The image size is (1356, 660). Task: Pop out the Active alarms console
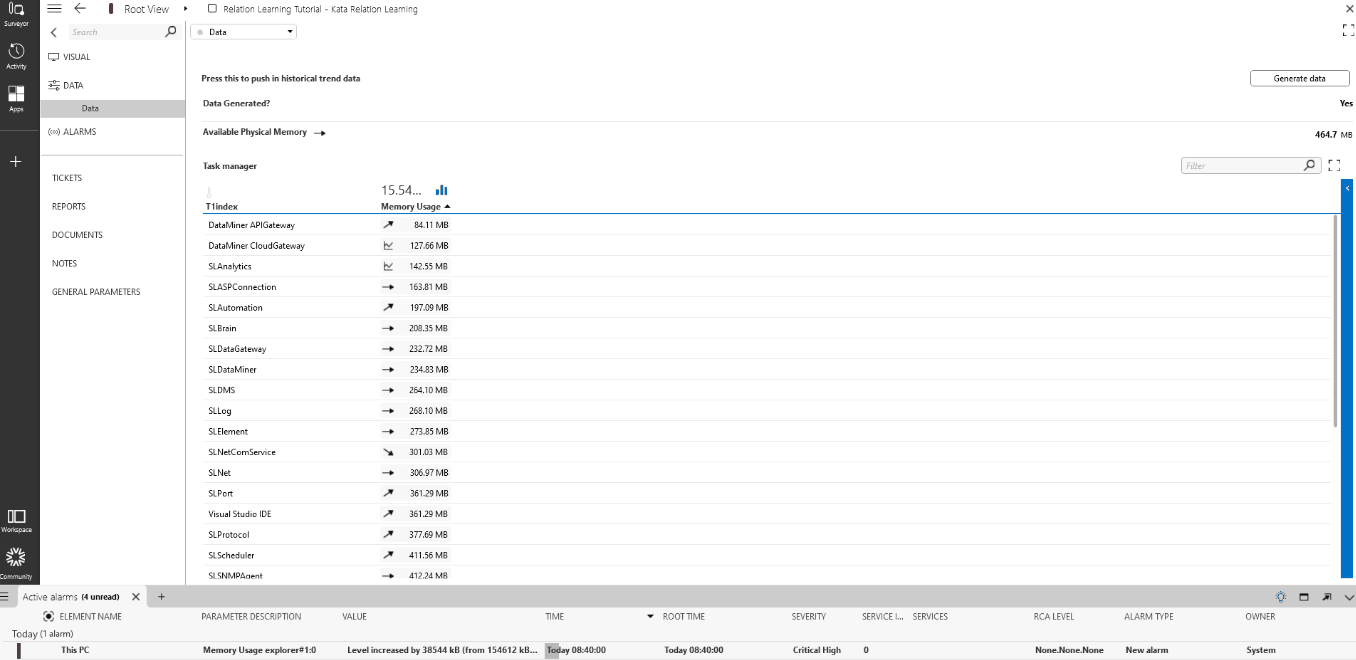point(1326,596)
